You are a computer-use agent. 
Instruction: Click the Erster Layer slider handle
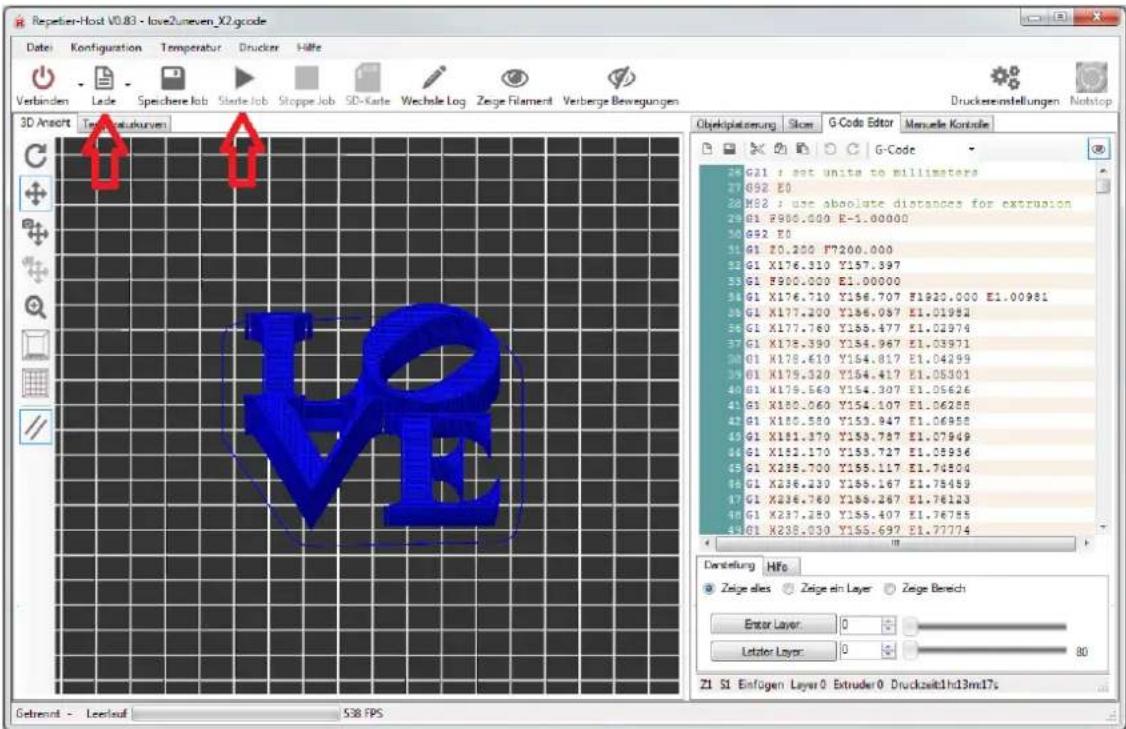coord(910,626)
